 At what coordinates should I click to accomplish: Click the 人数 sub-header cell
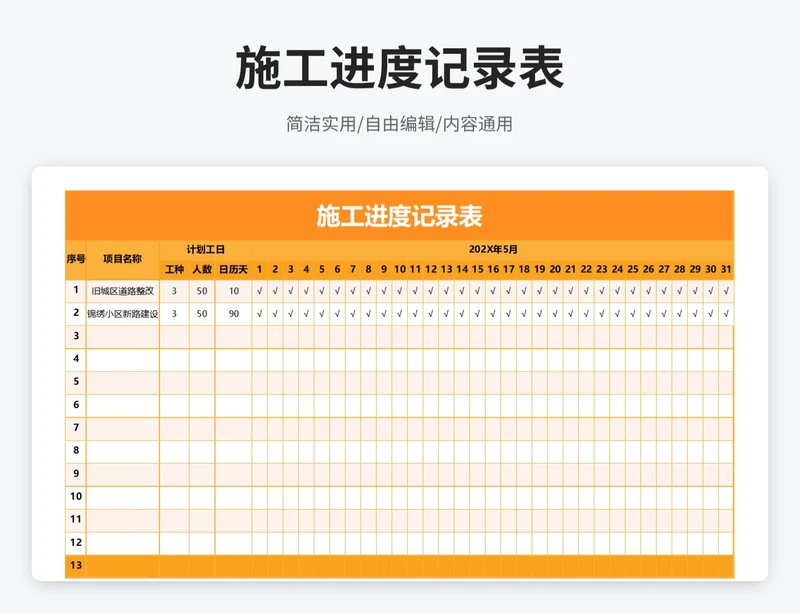click(x=202, y=269)
